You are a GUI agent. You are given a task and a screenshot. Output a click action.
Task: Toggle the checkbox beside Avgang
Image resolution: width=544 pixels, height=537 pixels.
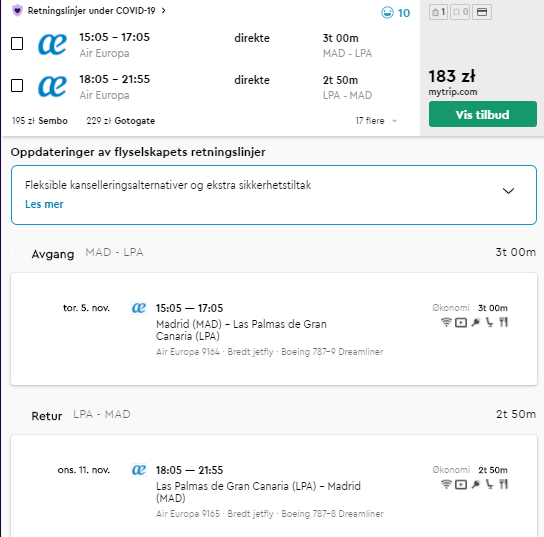click(18, 253)
